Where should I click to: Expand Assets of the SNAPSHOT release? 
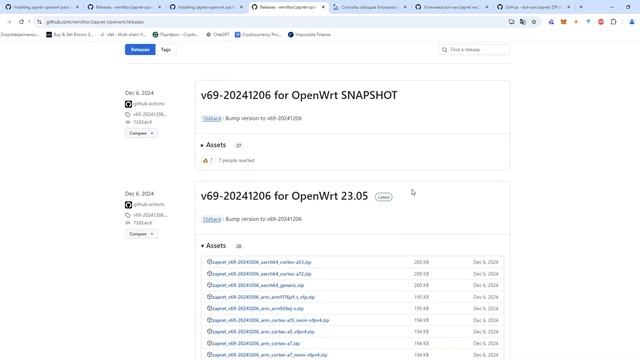(213, 145)
